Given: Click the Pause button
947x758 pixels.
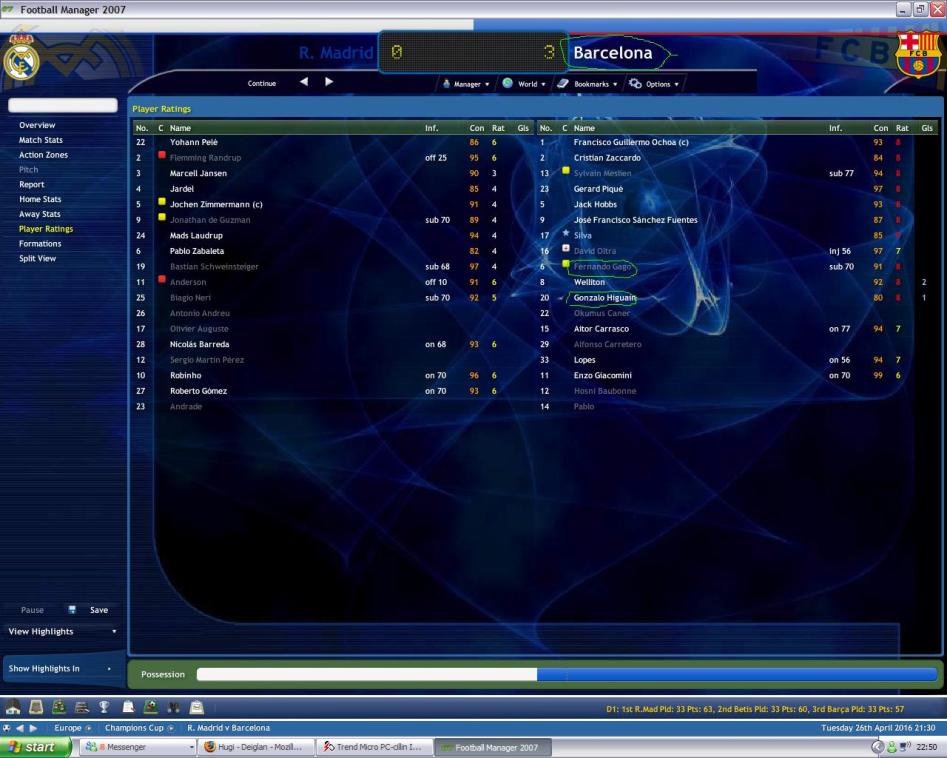Looking at the screenshot, I should click(32, 610).
